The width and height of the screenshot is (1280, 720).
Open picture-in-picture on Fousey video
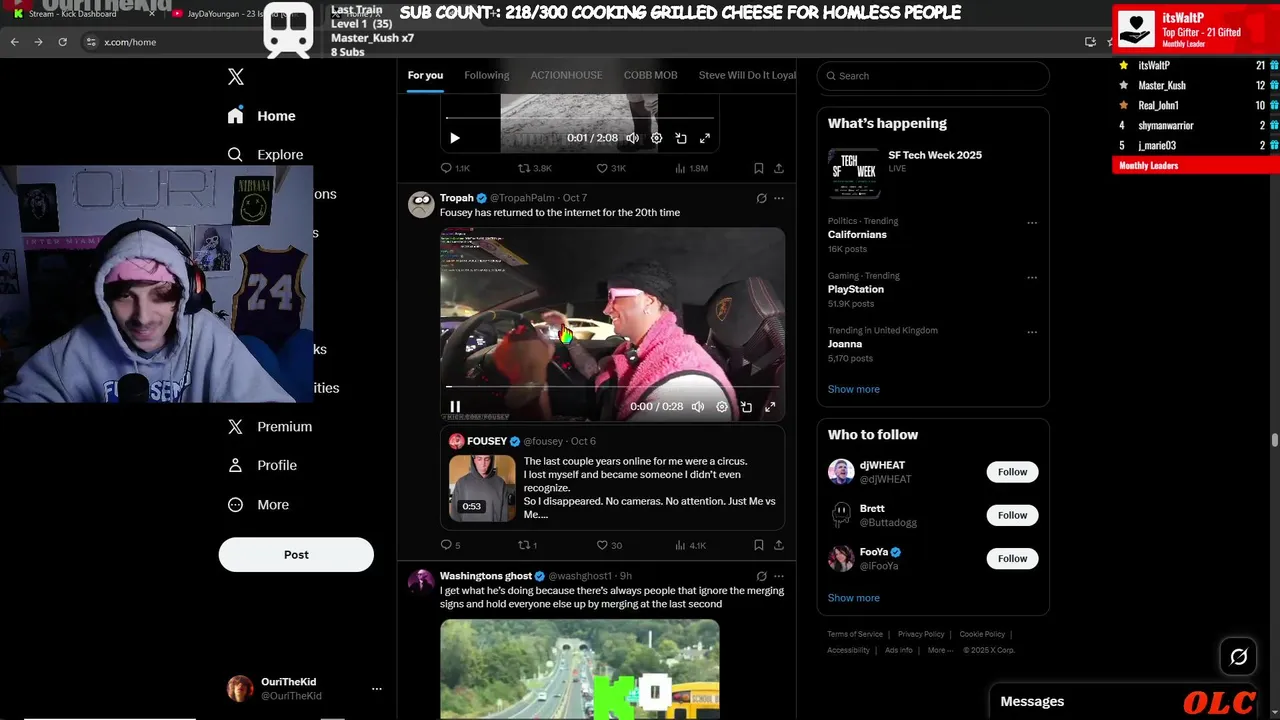pos(746,407)
